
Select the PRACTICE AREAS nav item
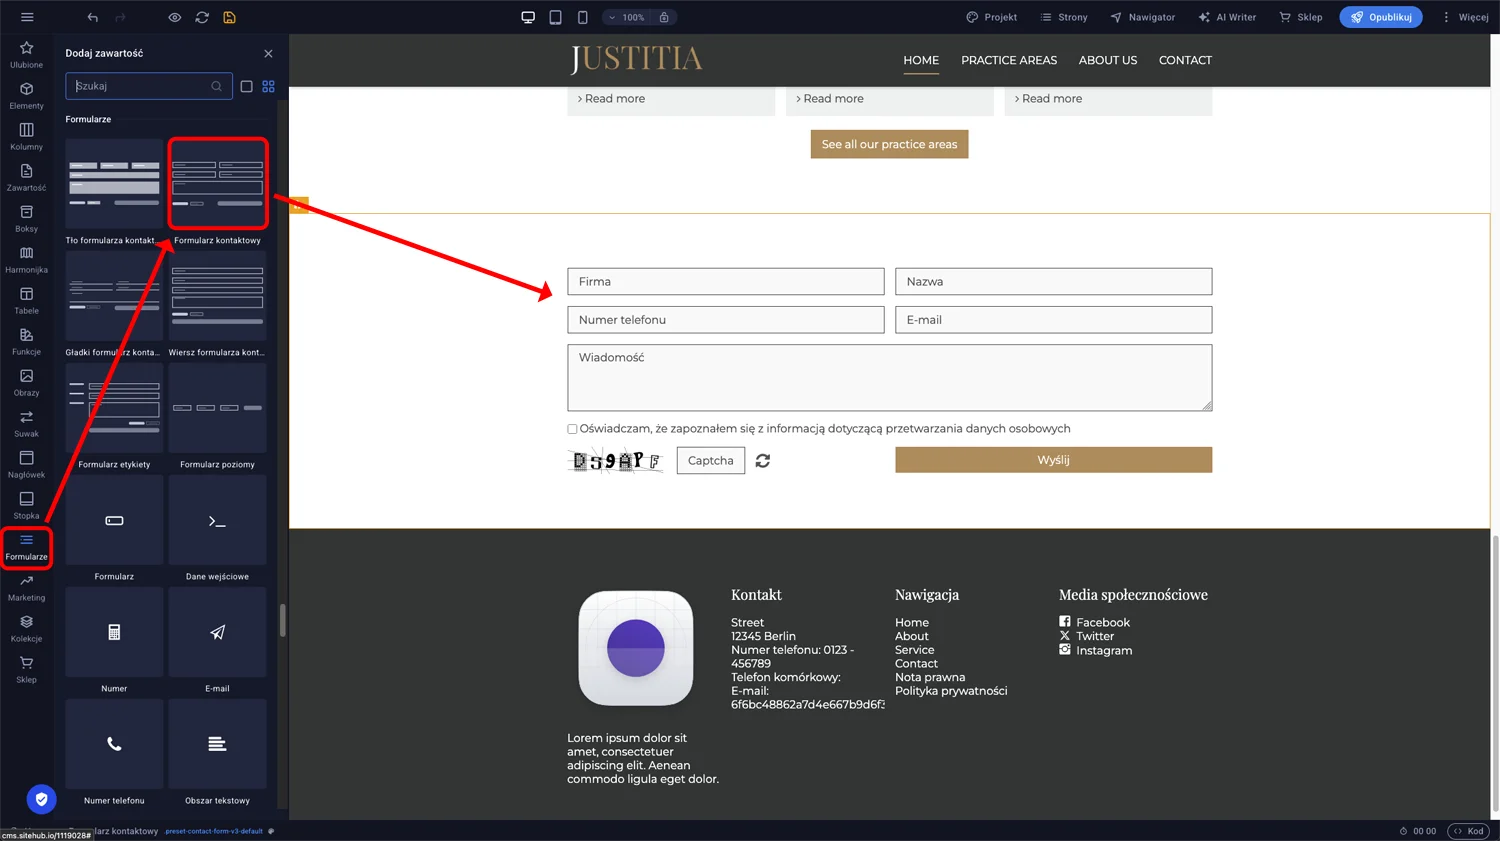point(1008,60)
